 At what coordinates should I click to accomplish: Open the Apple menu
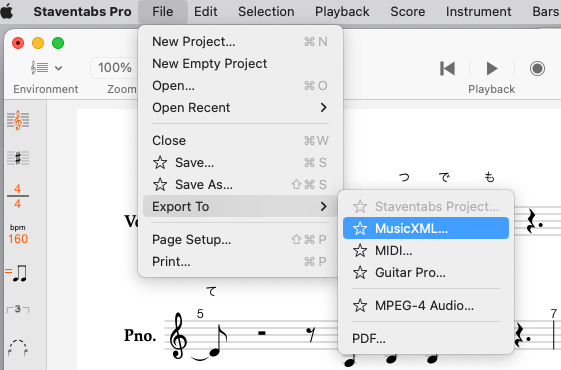click(x=6, y=11)
